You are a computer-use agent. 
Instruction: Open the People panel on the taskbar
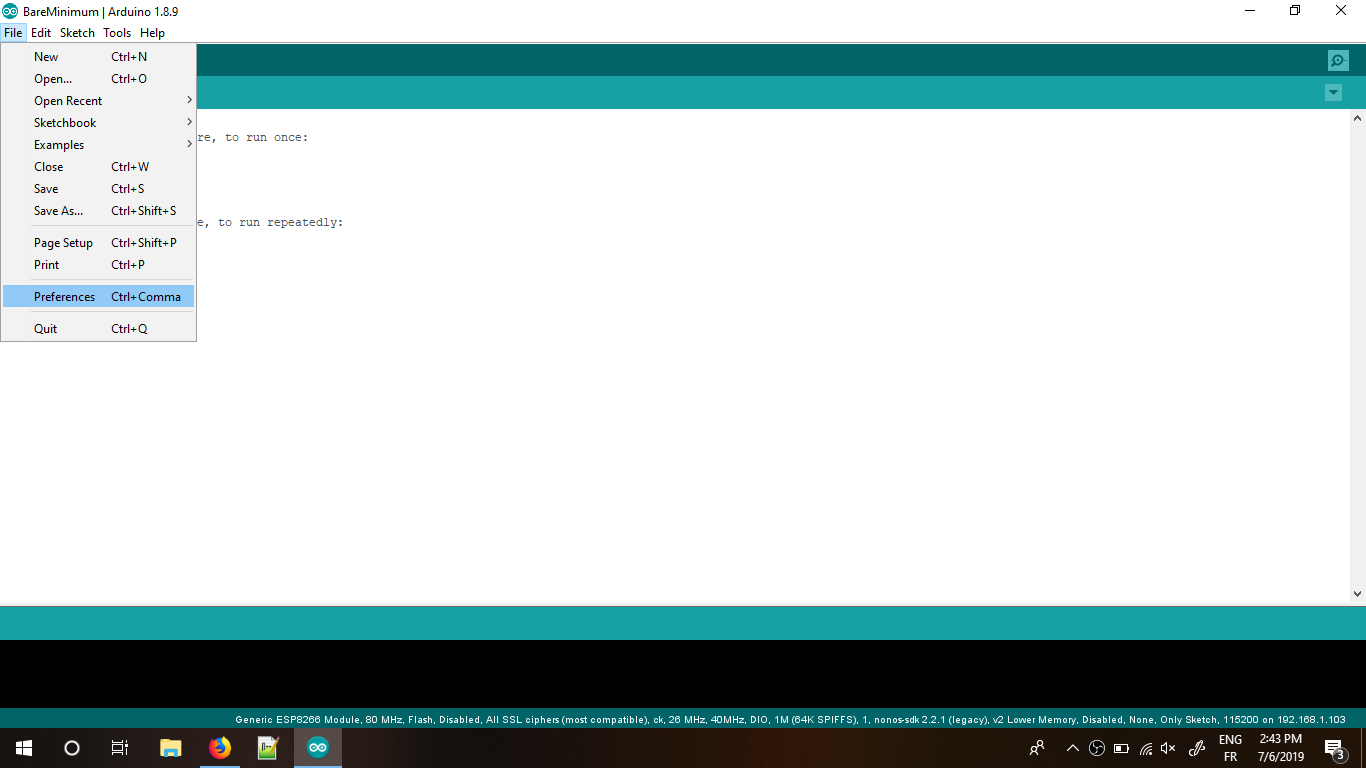(x=1037, y=747)
